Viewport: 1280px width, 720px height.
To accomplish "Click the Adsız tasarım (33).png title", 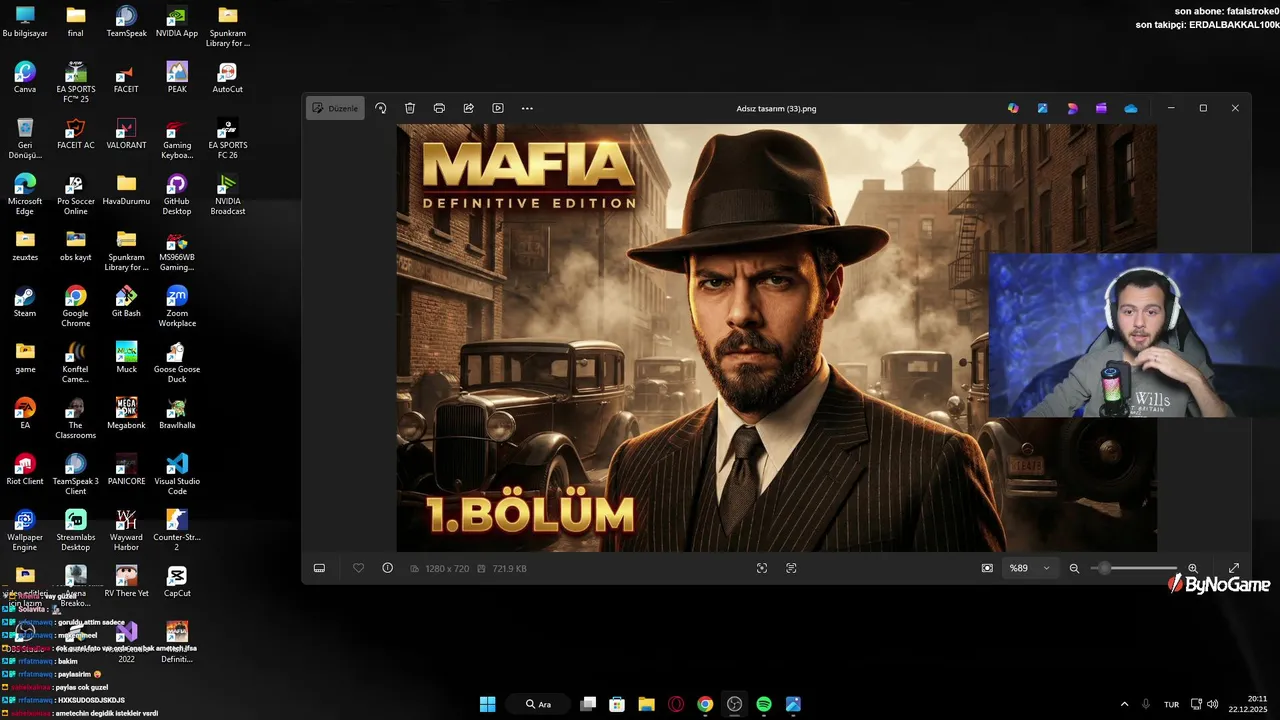I will coord(776,108).
